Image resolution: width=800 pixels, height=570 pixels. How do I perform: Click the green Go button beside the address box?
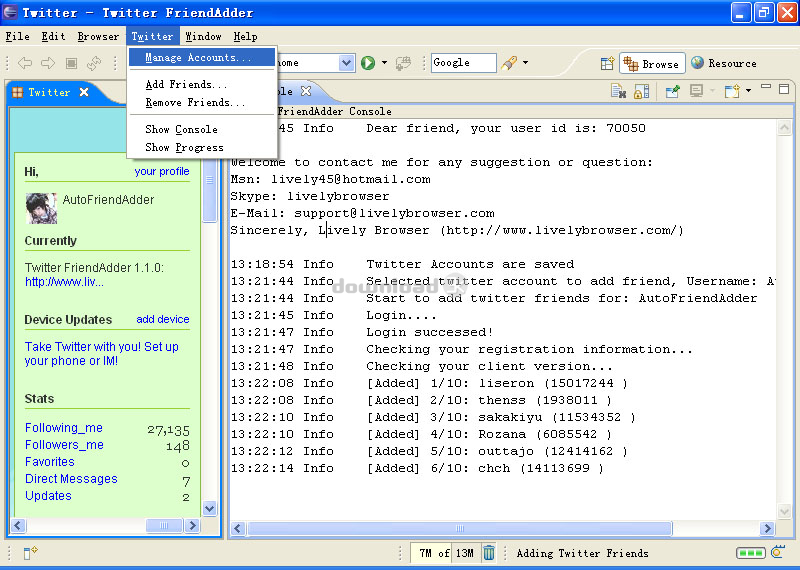click(x=368, y=63)
